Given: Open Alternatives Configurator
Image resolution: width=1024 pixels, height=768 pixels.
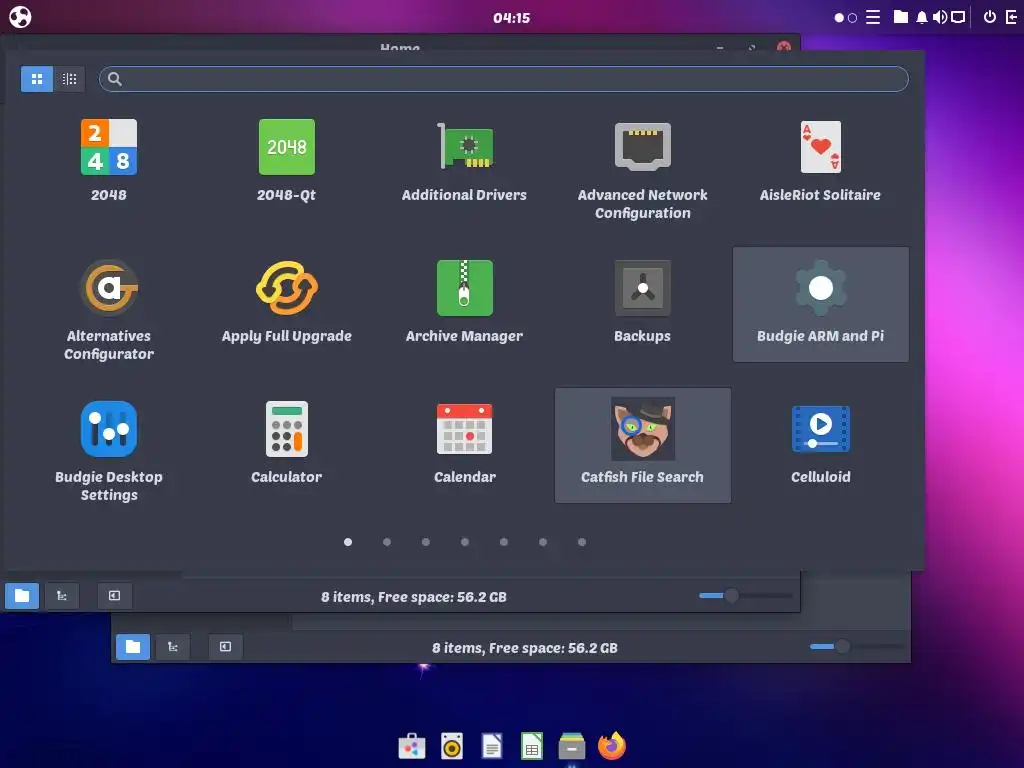Looking at the screenshot, I should [x=108, y=309].
